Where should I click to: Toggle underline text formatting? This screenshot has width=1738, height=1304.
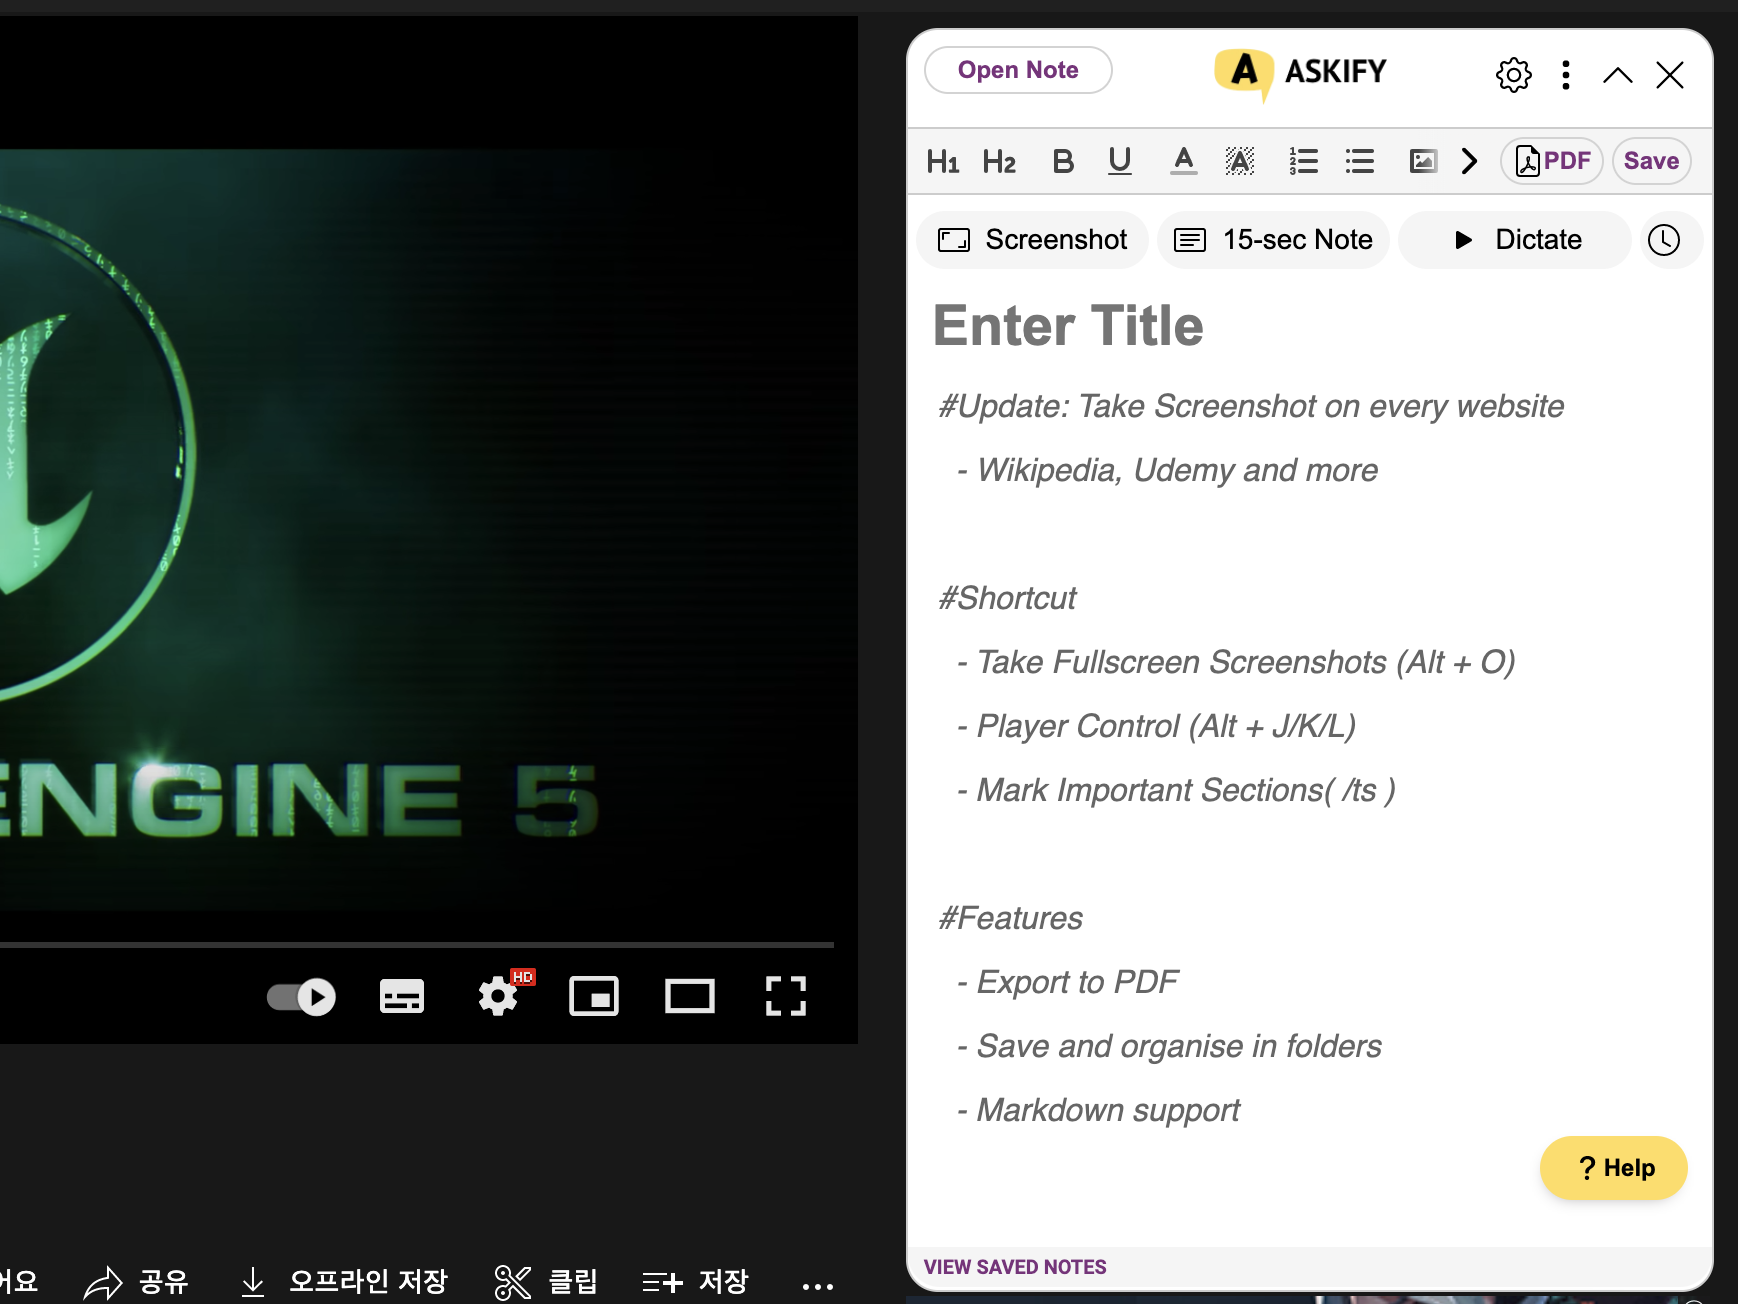coord(1120,161)
